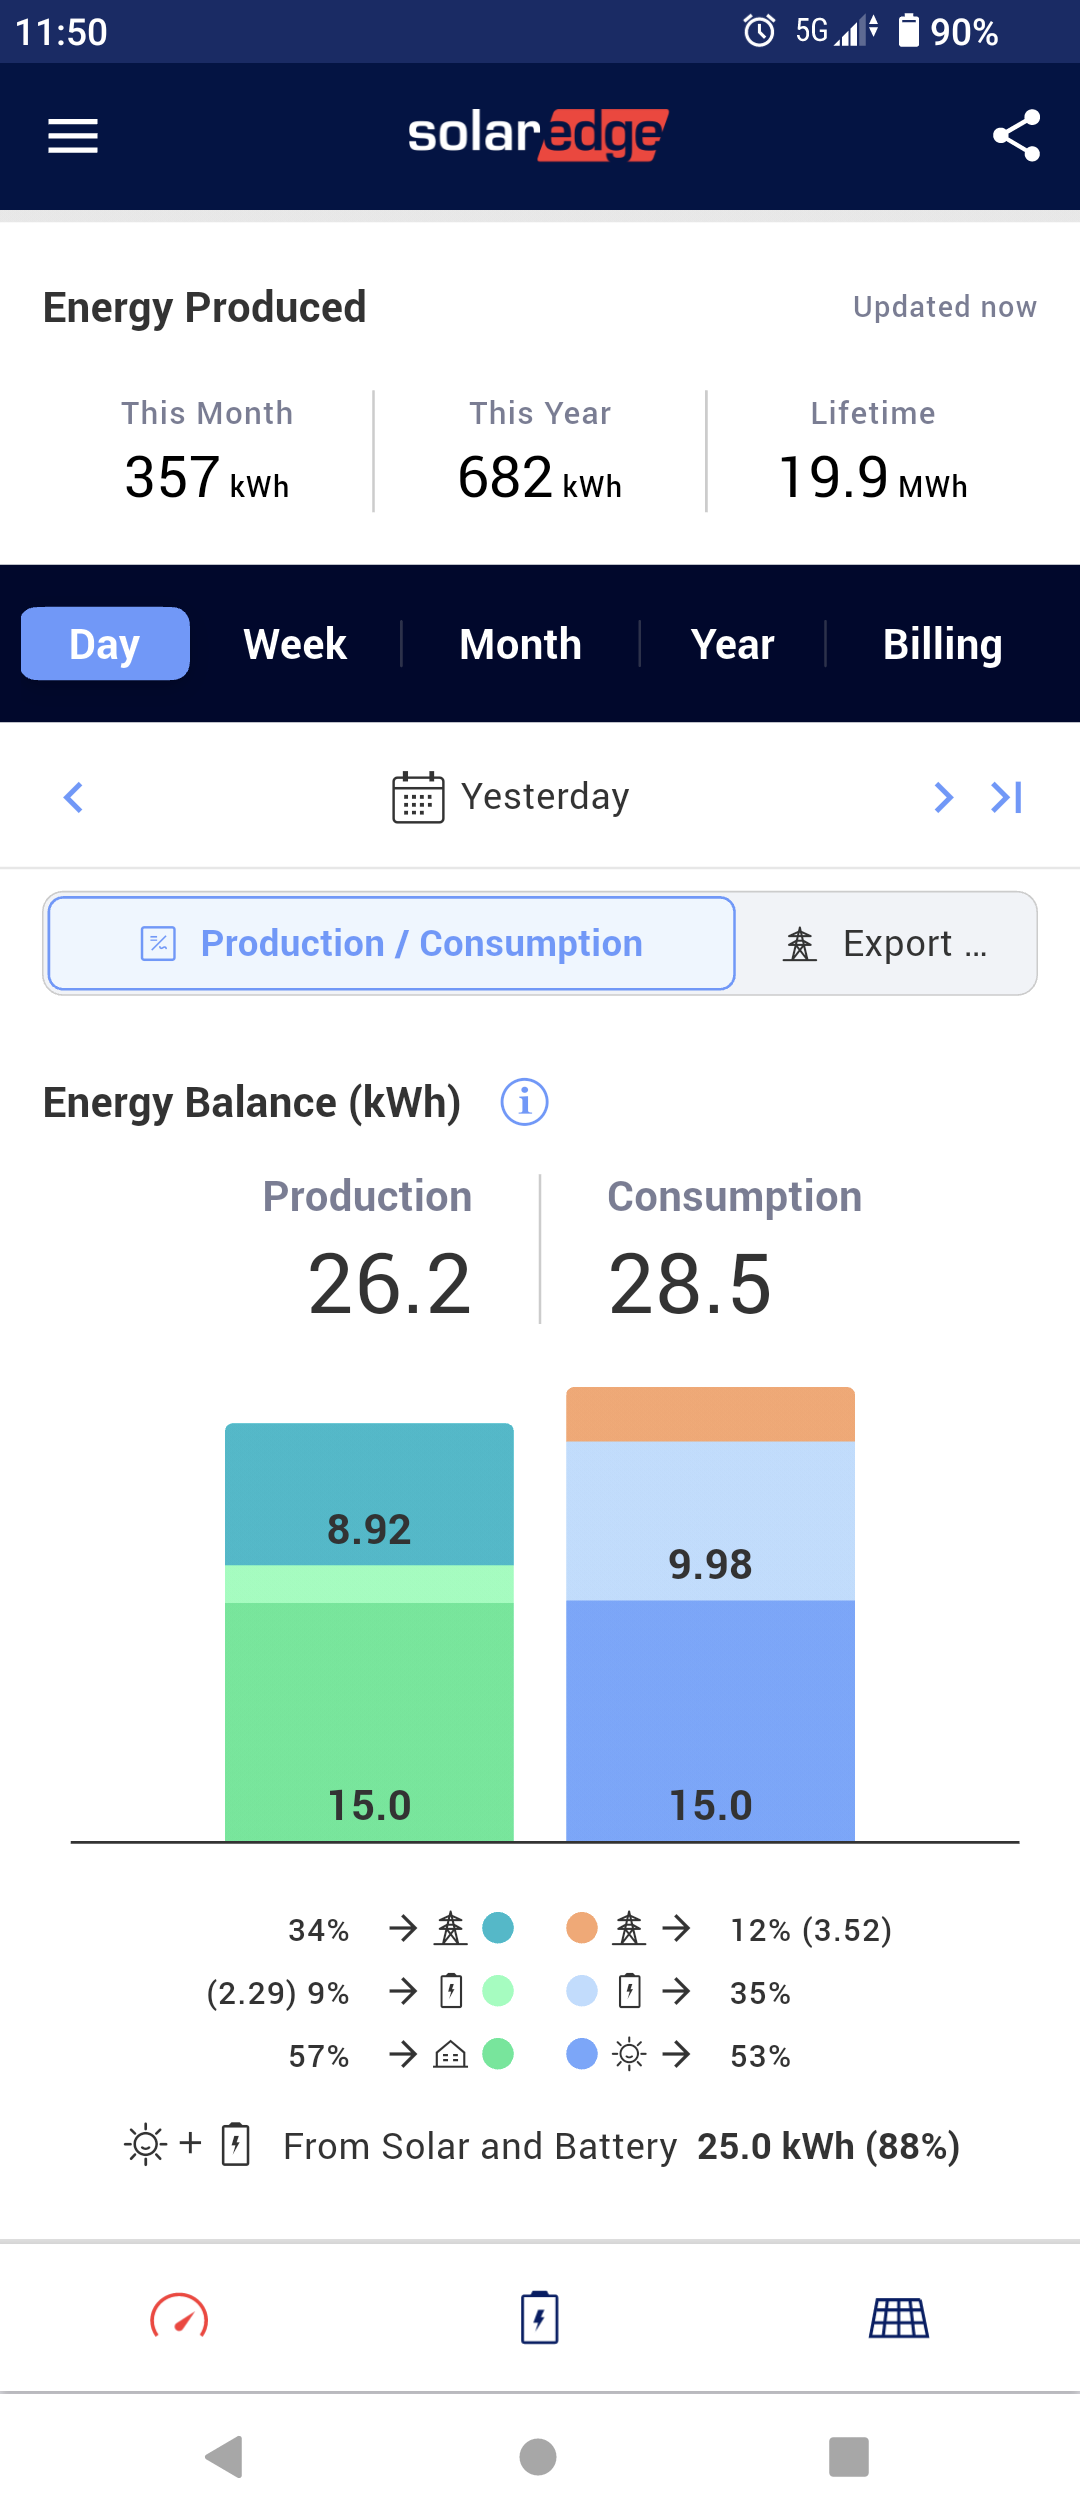This screenshot has width=1080, height=2520.
Task: Tap the Yesterday date label
Action: [x=545, y=797]
